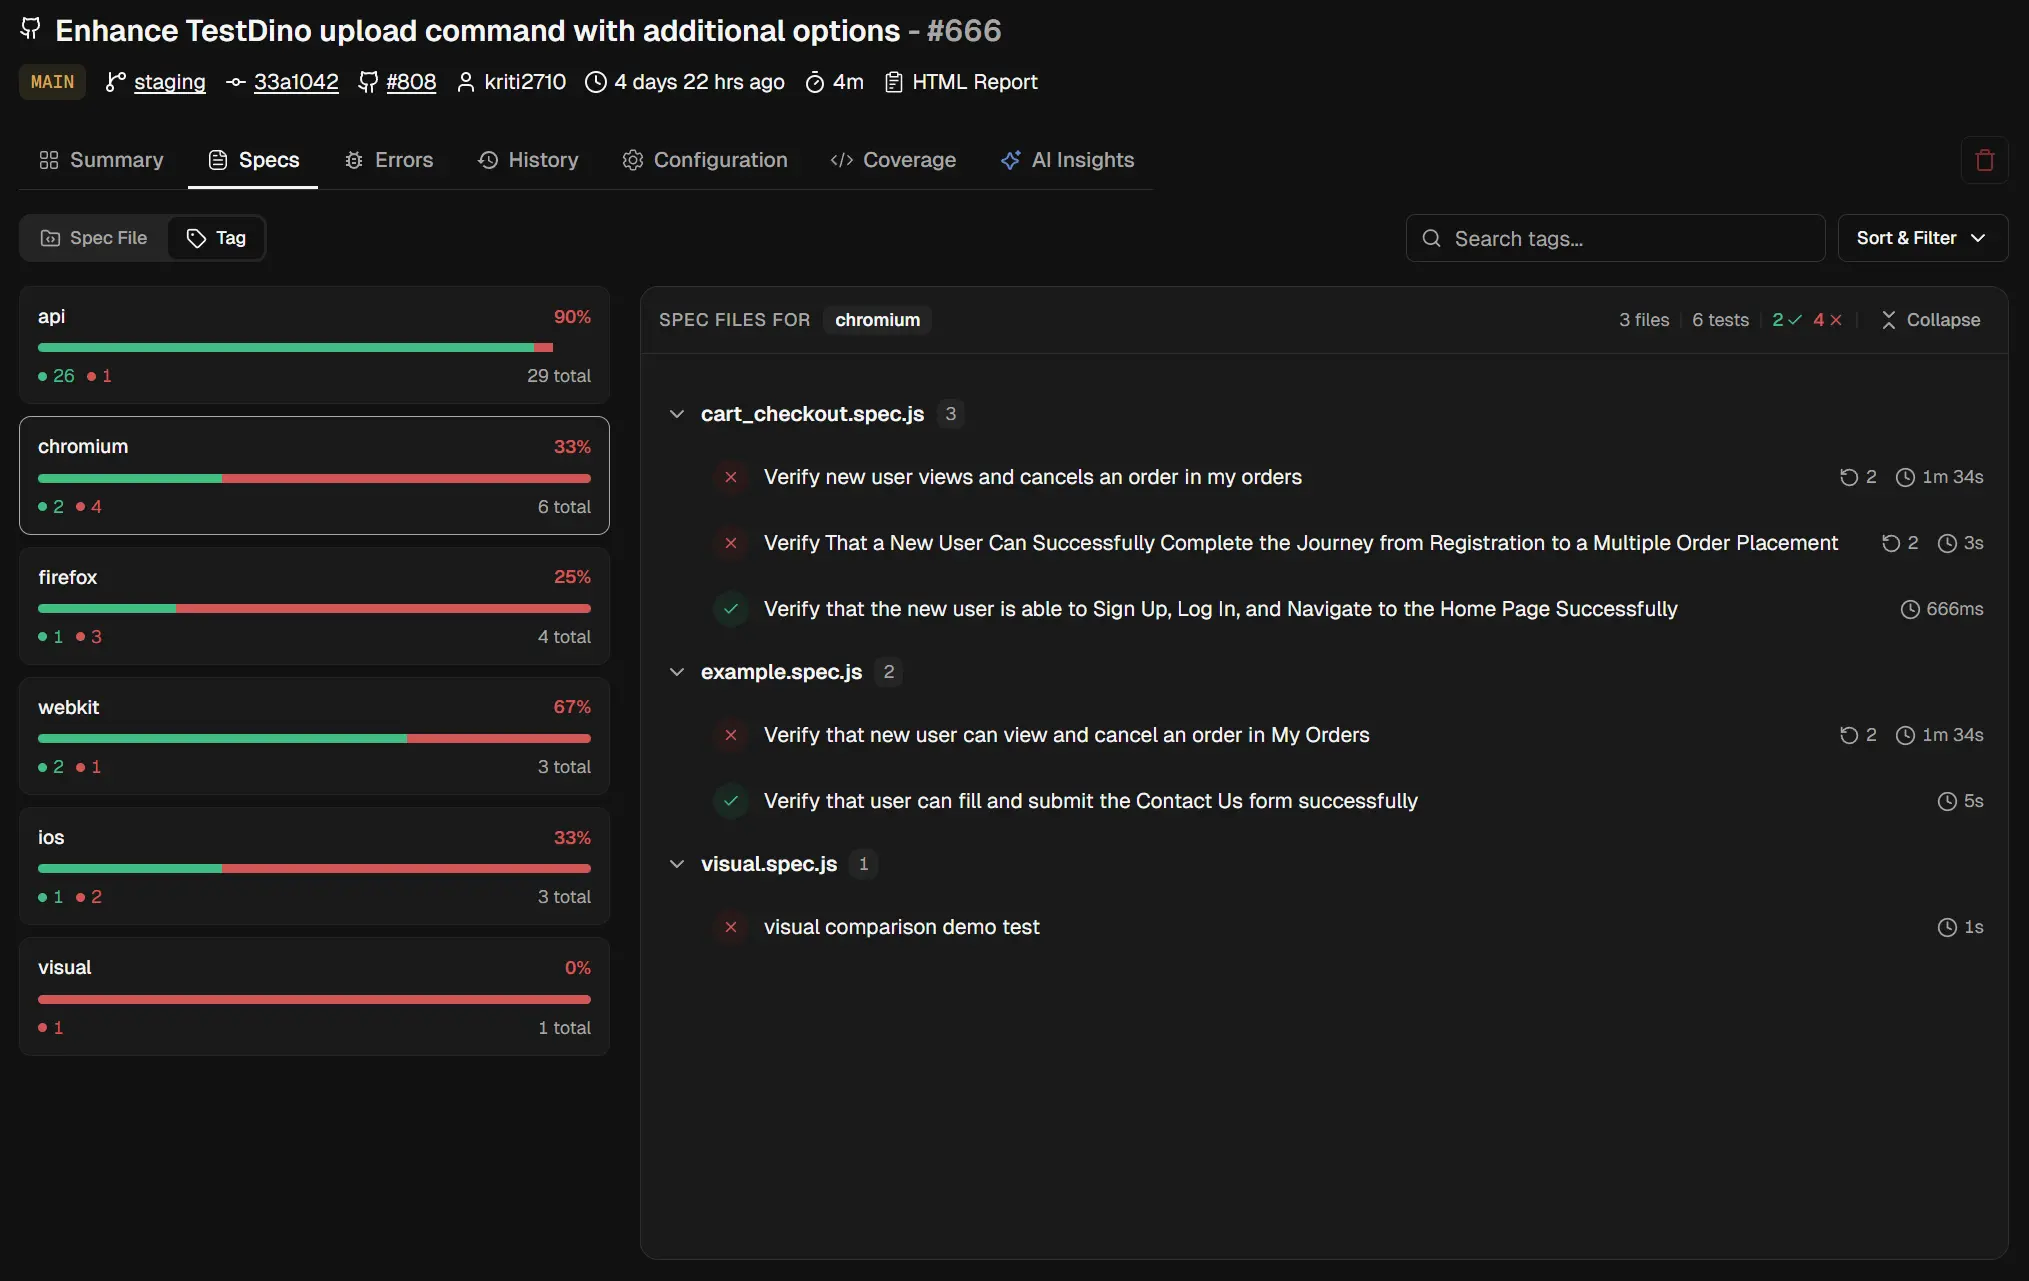Click the Tag filter icon

(195, 238)
